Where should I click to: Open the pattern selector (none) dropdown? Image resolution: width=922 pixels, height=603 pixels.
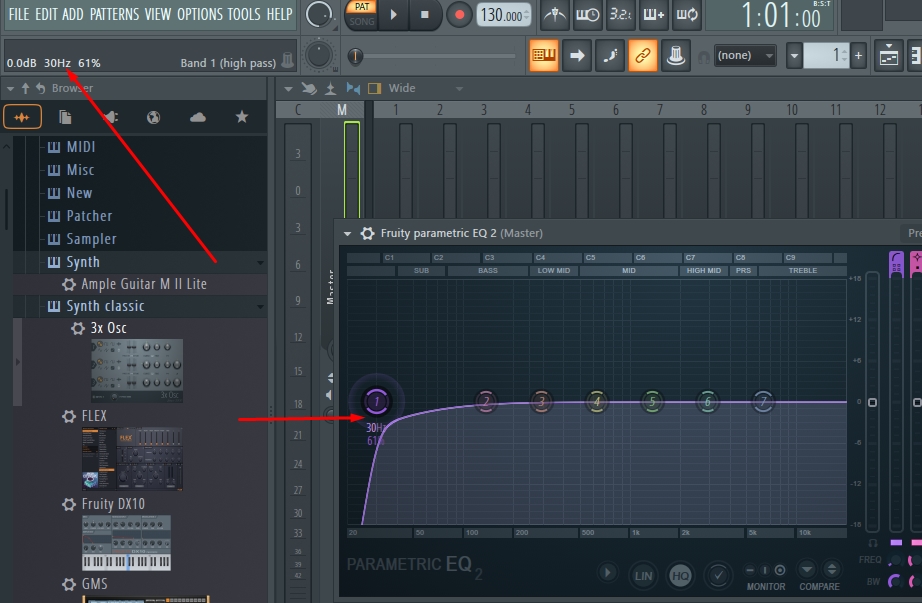point(744,56)
